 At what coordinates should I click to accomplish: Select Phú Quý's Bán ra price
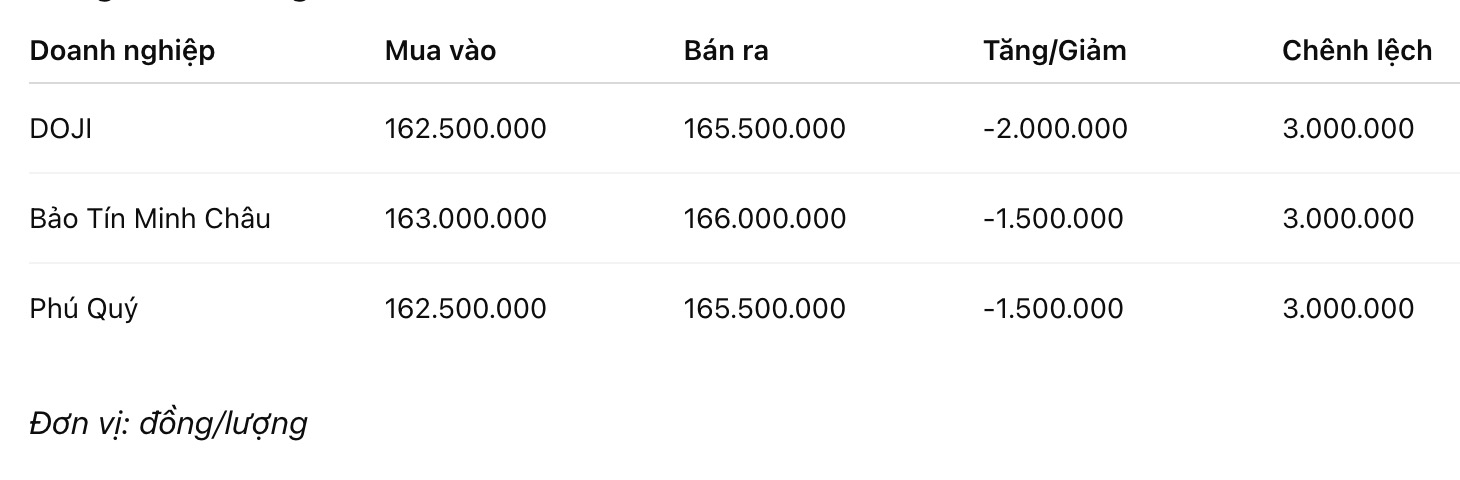(x=764, y=308)
